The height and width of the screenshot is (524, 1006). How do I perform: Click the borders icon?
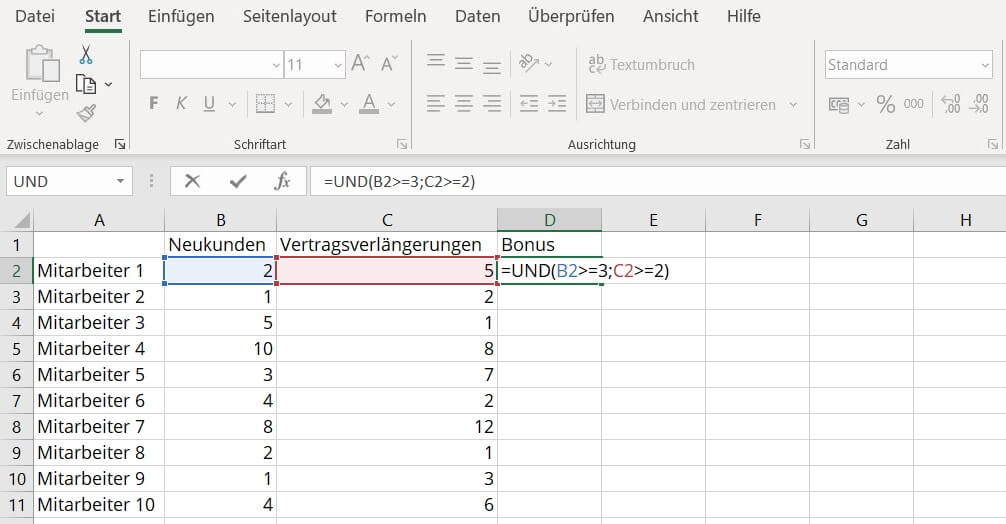pos(266,103)
